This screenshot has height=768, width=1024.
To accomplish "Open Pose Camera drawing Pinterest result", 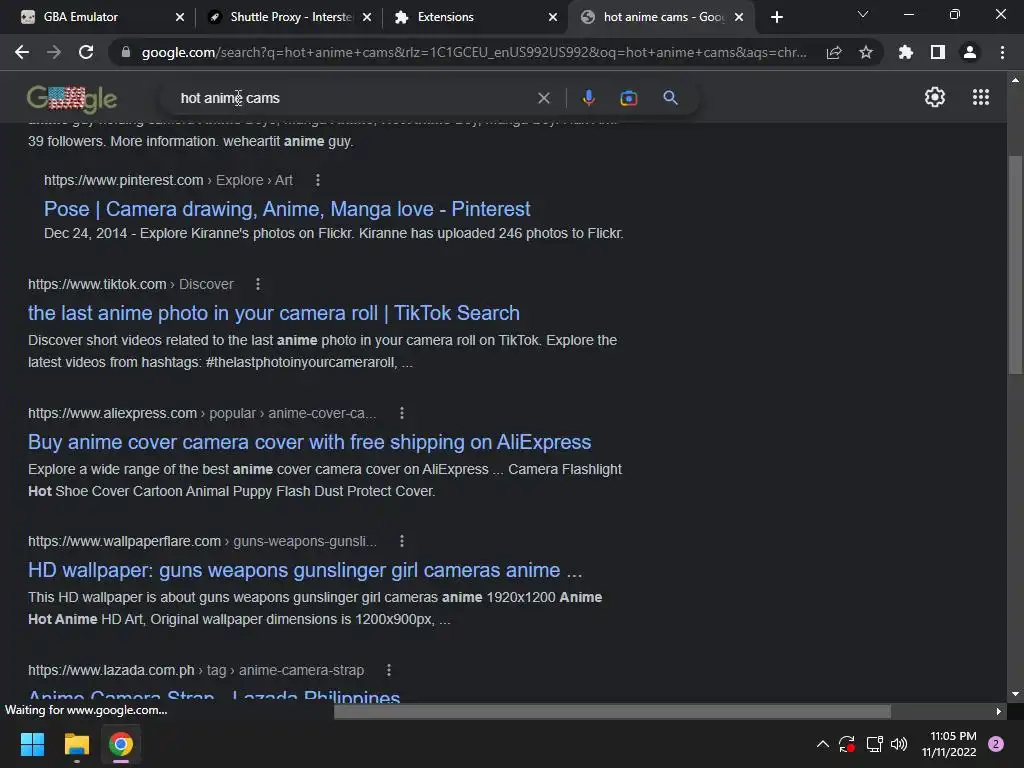I will (x=287, y=209).
